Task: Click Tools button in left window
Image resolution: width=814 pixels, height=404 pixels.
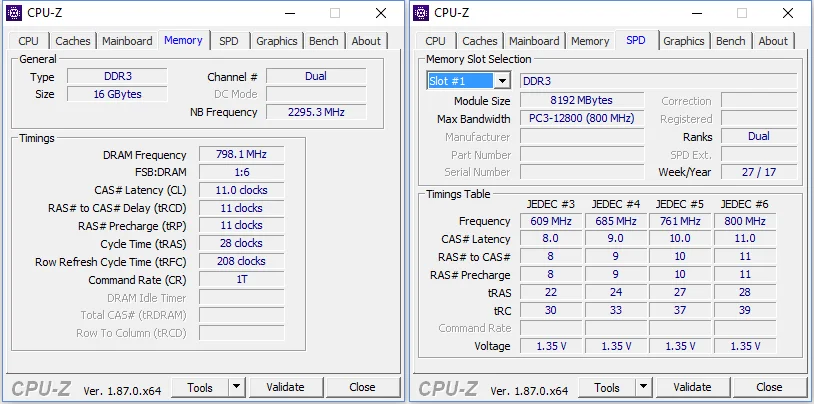Action: point(200,387)
